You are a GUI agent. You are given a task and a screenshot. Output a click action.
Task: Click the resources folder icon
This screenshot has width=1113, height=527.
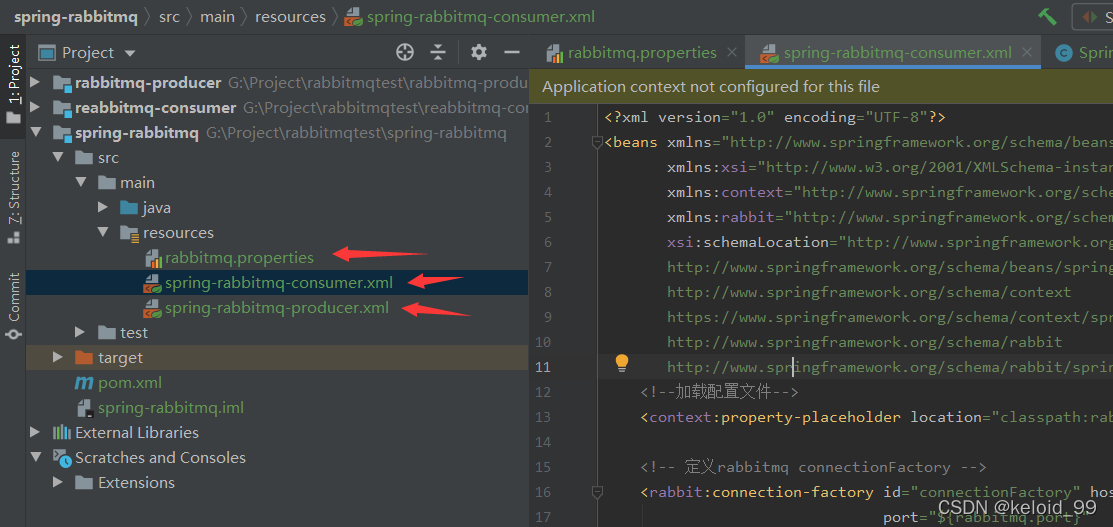pyautogui.click(x=129, y=233)
